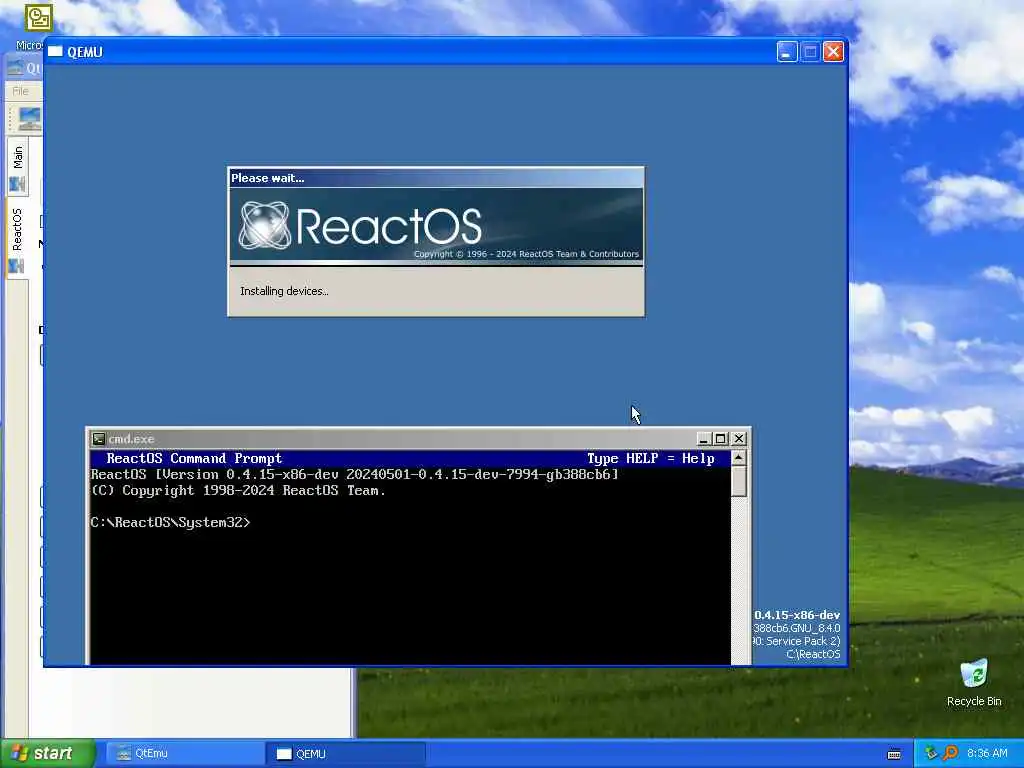This screenshot has width=1024, height=768.
Task: Click the keyboard icon on the taskbar
Action: tap(894, 754)
